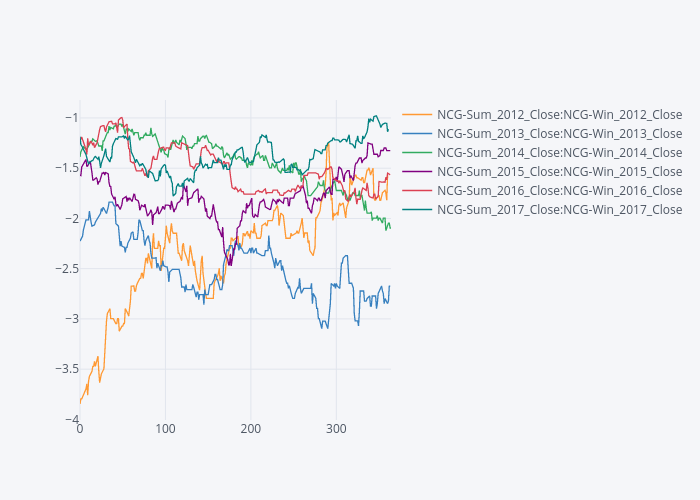
Task: Click the blue 2013 legend line swatch
Action: [x=417, y=133]
